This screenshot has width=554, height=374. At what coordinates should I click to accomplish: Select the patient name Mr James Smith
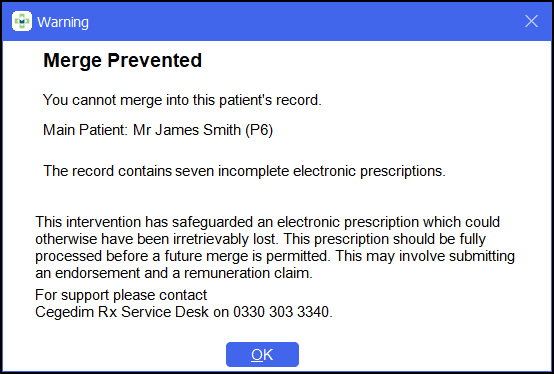pyautogui.click(x=187, y=130)
